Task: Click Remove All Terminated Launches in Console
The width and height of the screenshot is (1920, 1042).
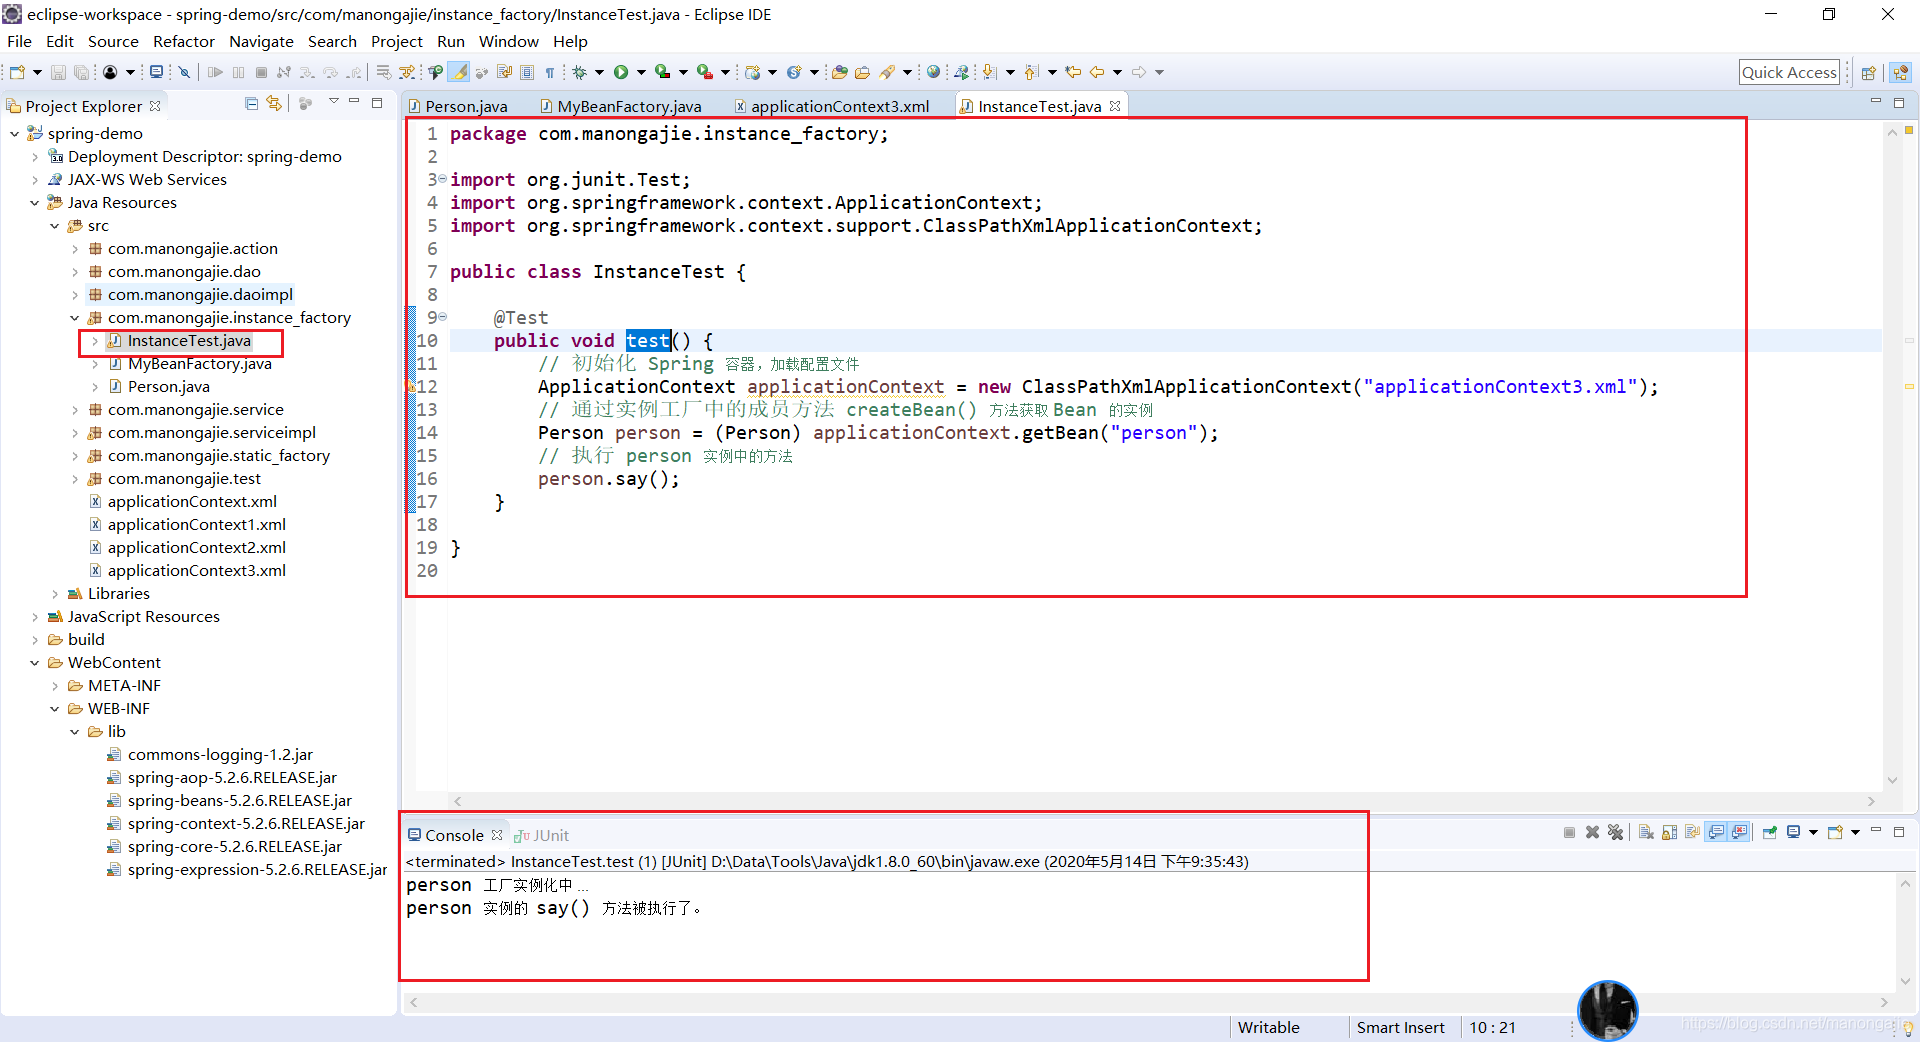Action: (x=1615, y=832)
